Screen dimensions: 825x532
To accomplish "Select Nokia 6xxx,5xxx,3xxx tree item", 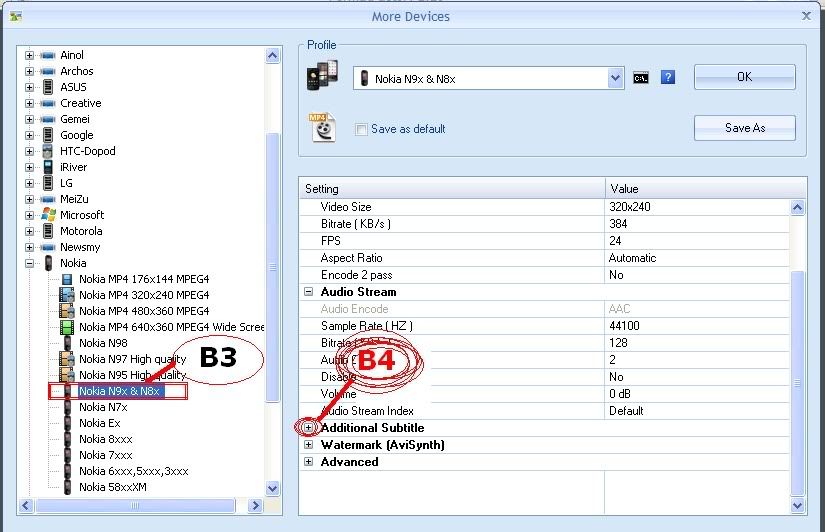I will (x=134, y=471).
